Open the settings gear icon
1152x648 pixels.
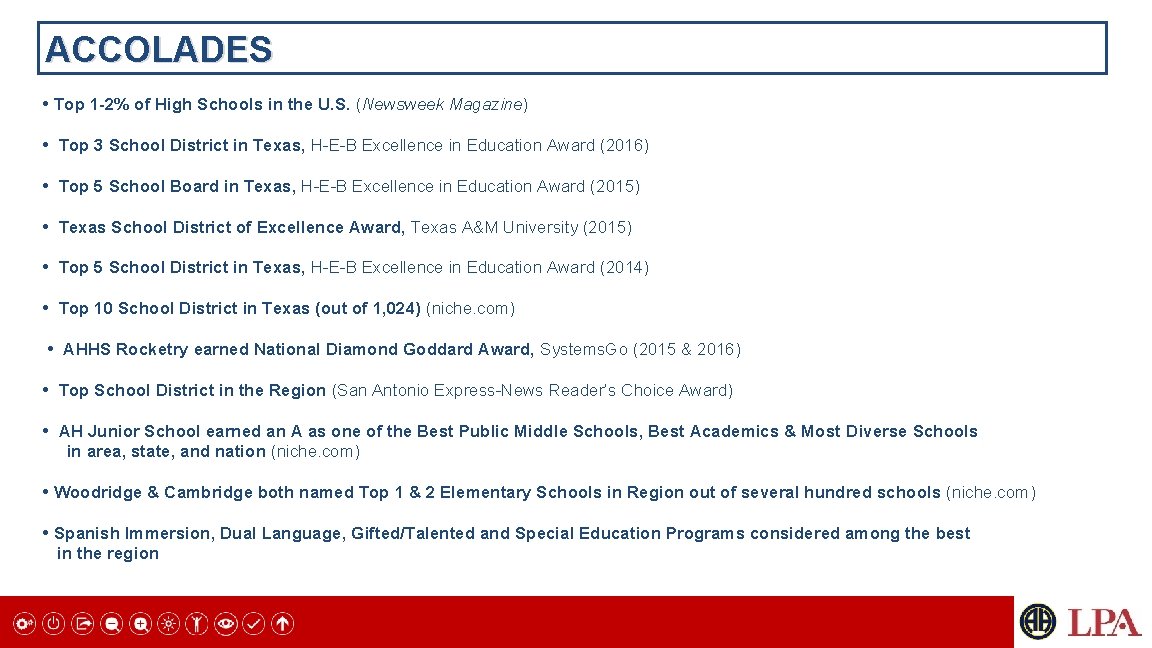[x=26, y=624]
